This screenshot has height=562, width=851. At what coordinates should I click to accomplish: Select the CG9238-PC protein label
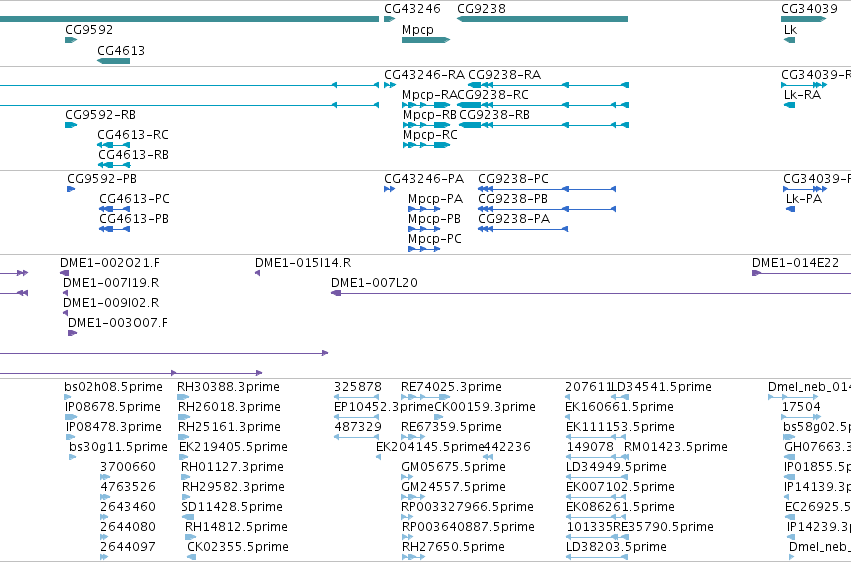click(513, 179)
